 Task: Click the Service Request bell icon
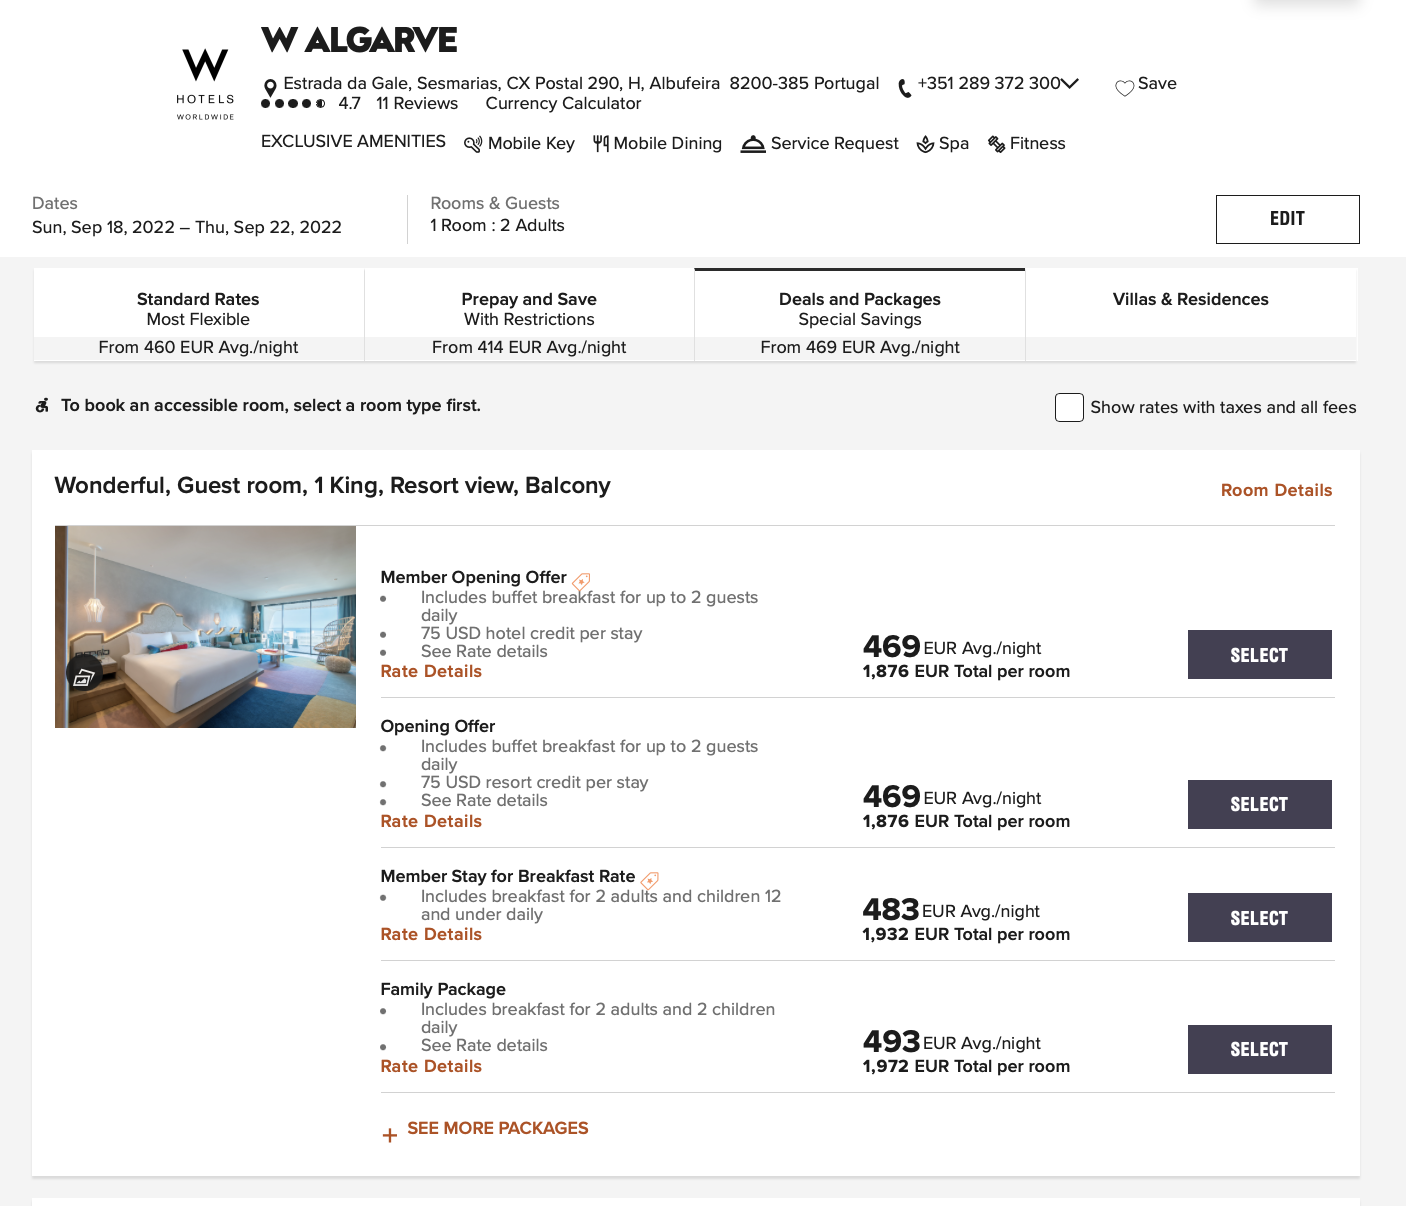coord(753,144)
